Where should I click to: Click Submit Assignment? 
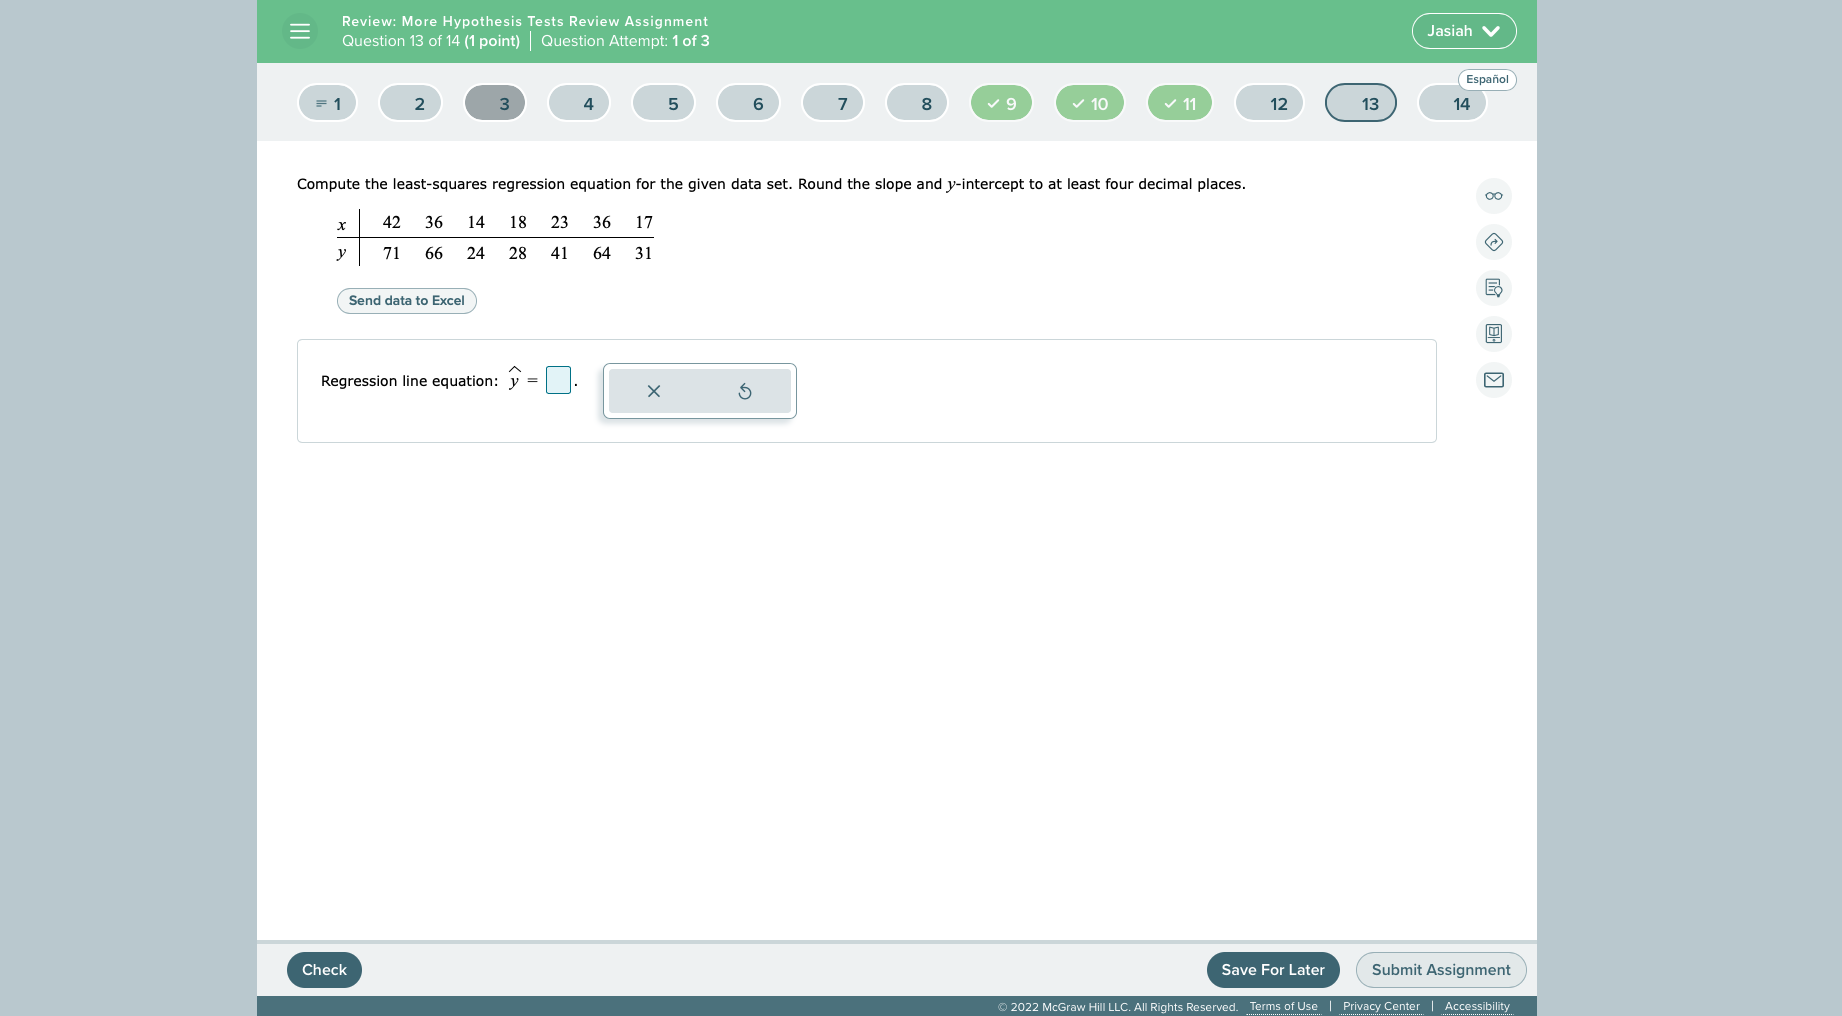1440,969
